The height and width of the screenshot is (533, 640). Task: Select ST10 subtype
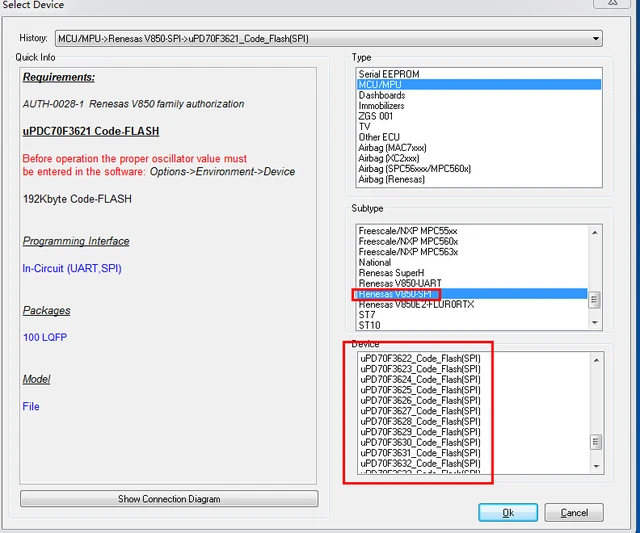tap(369, 325)
